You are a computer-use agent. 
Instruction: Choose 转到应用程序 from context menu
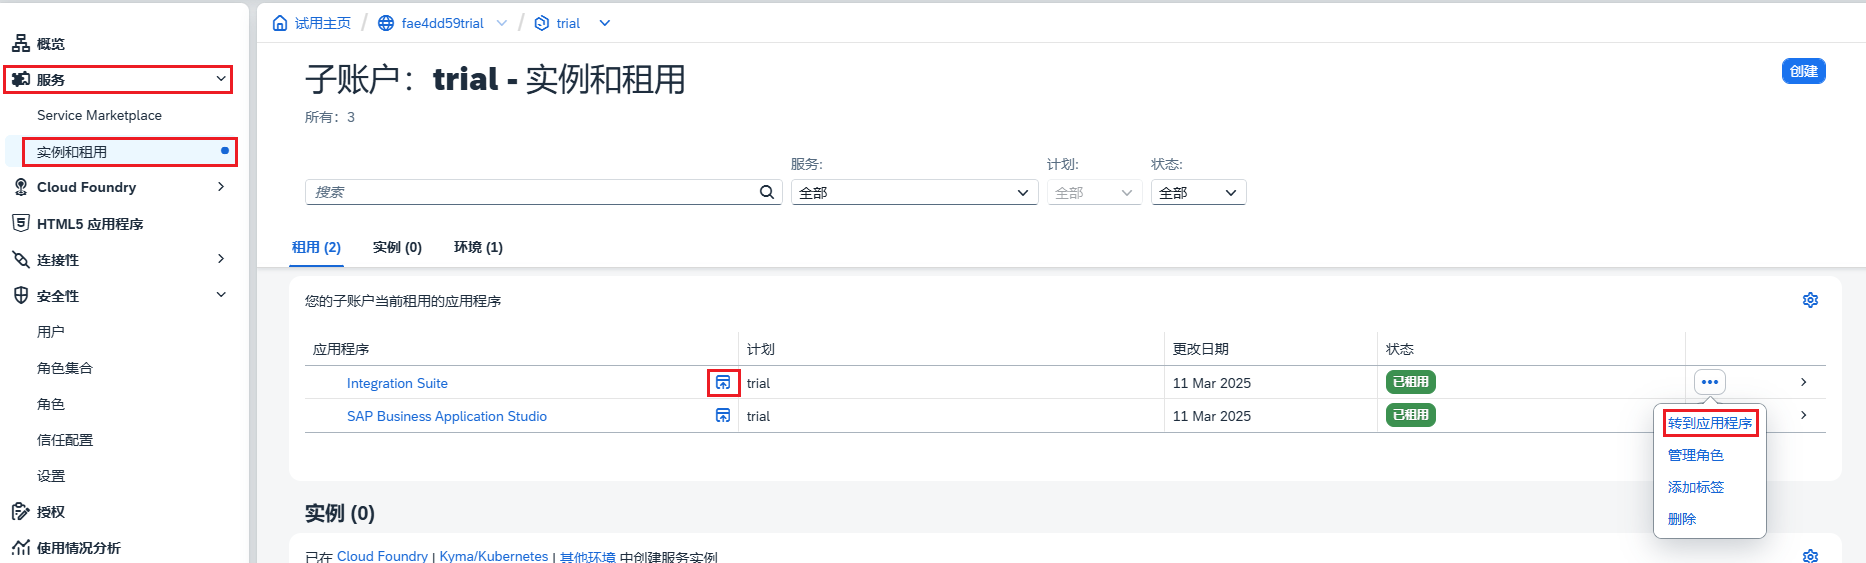tap(1710, 423)
